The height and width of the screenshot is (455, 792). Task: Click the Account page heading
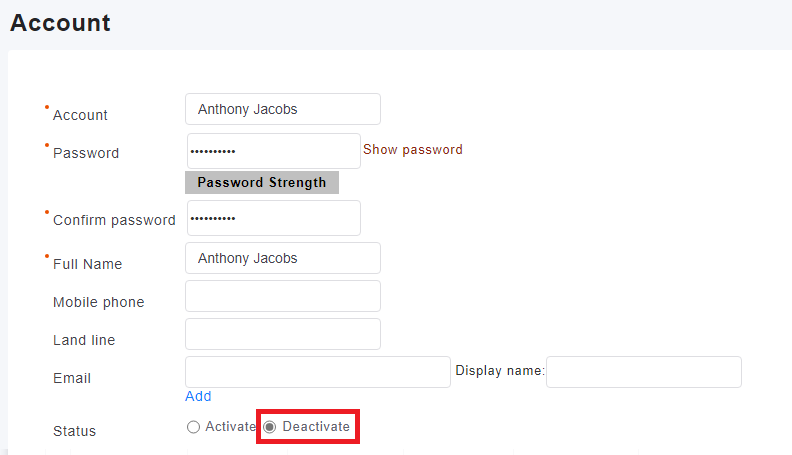(60, 22)
